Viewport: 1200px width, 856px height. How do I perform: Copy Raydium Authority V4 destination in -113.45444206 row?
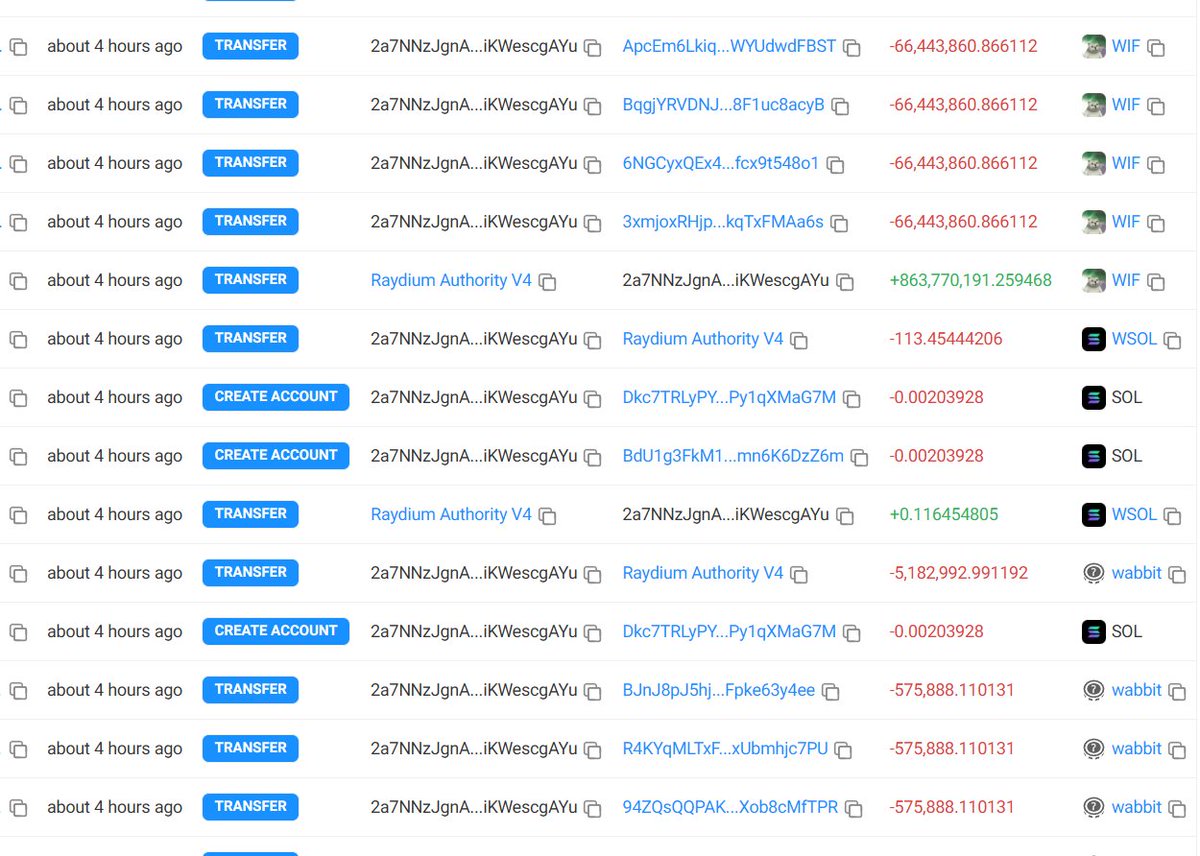click(x=799, y=341)
